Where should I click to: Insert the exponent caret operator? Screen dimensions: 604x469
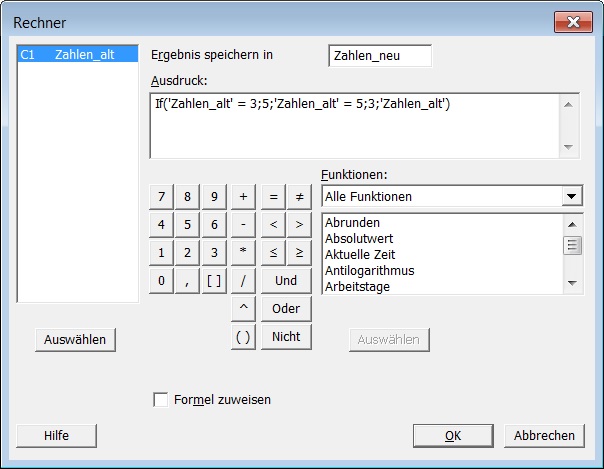click(243, 308)
